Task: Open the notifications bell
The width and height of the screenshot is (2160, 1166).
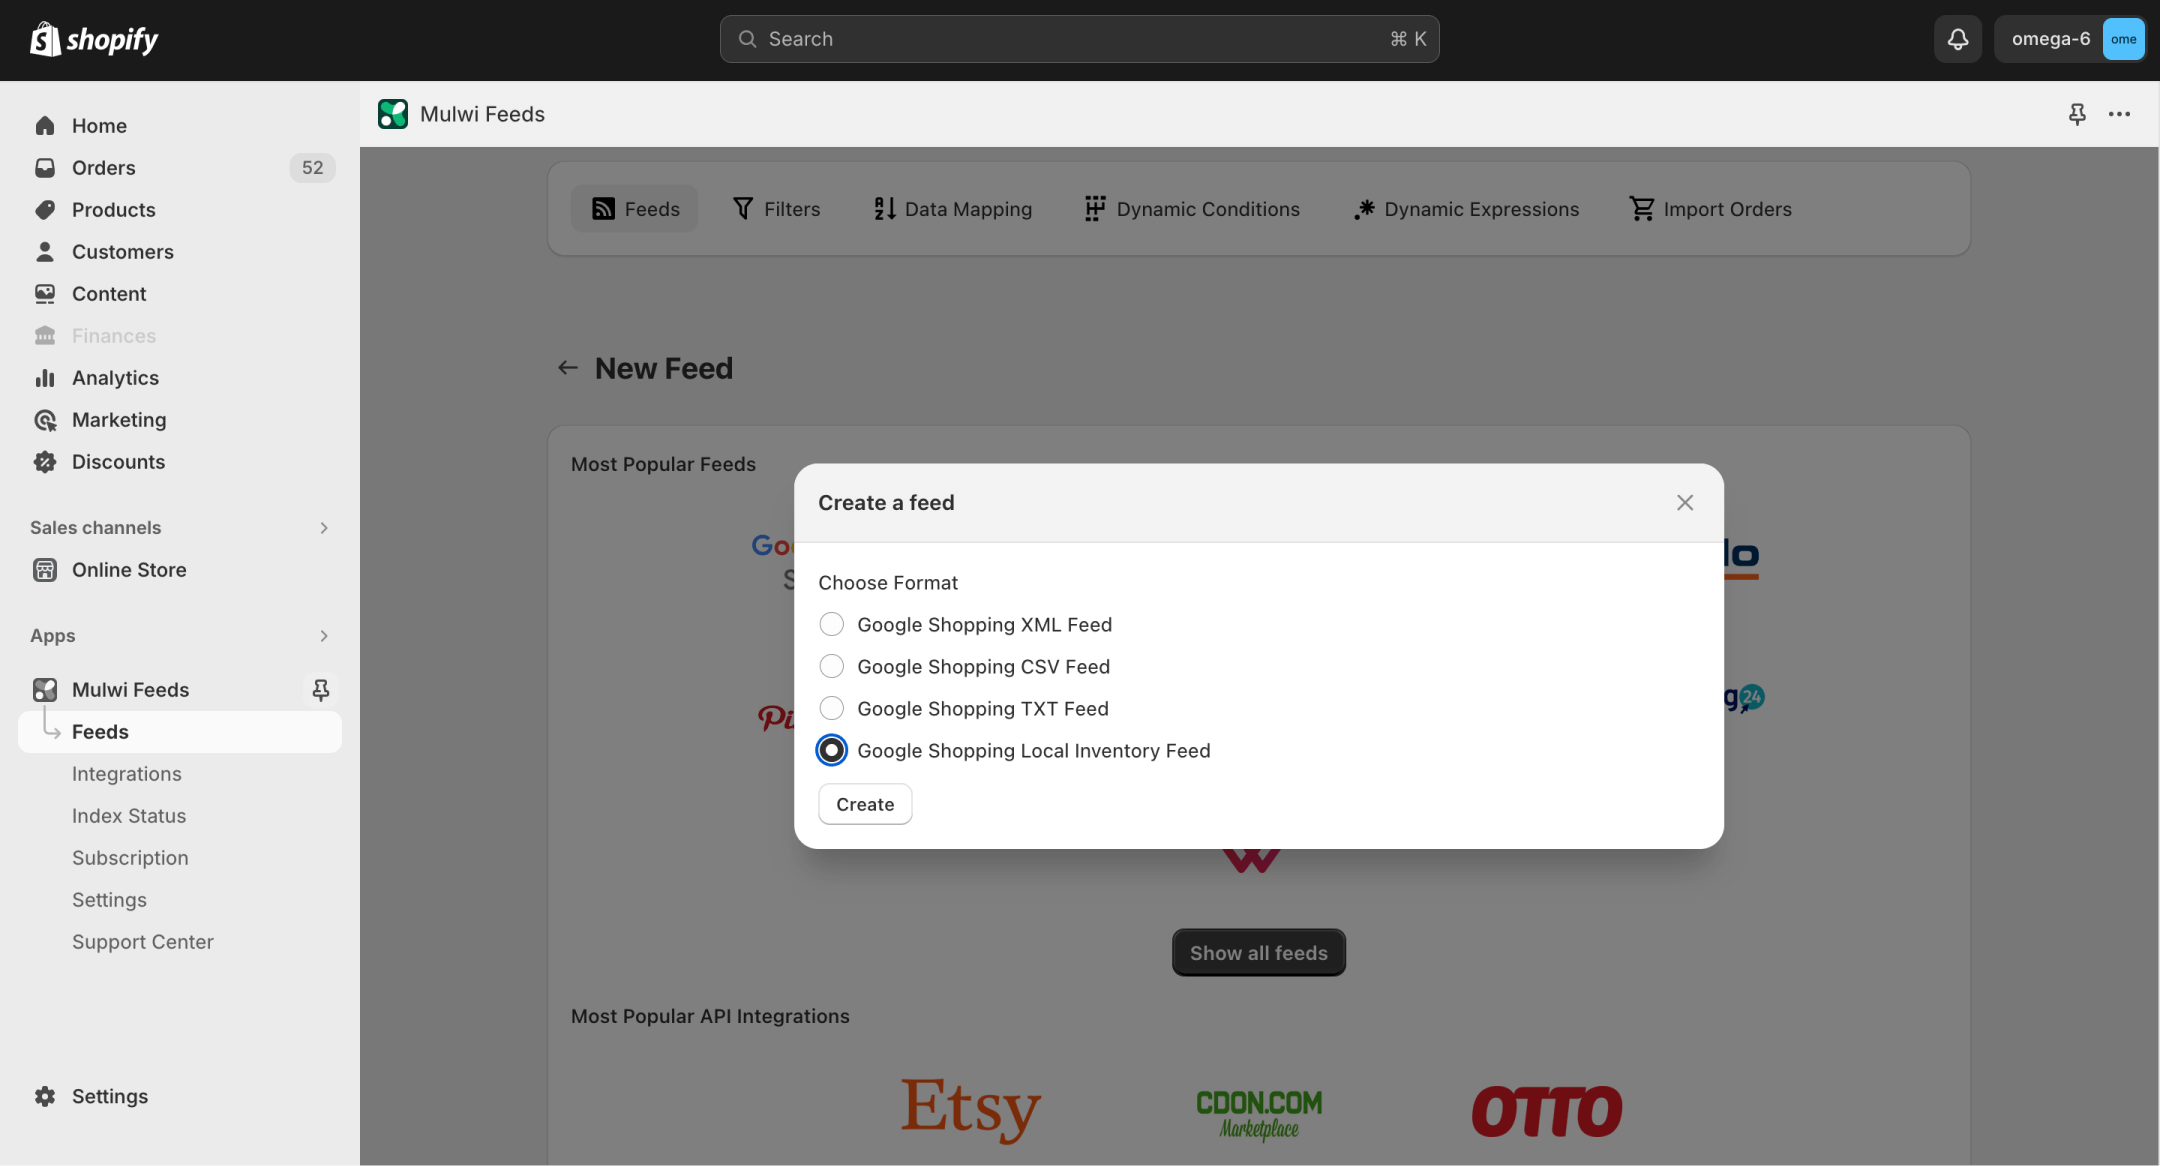Action: 1957,39
